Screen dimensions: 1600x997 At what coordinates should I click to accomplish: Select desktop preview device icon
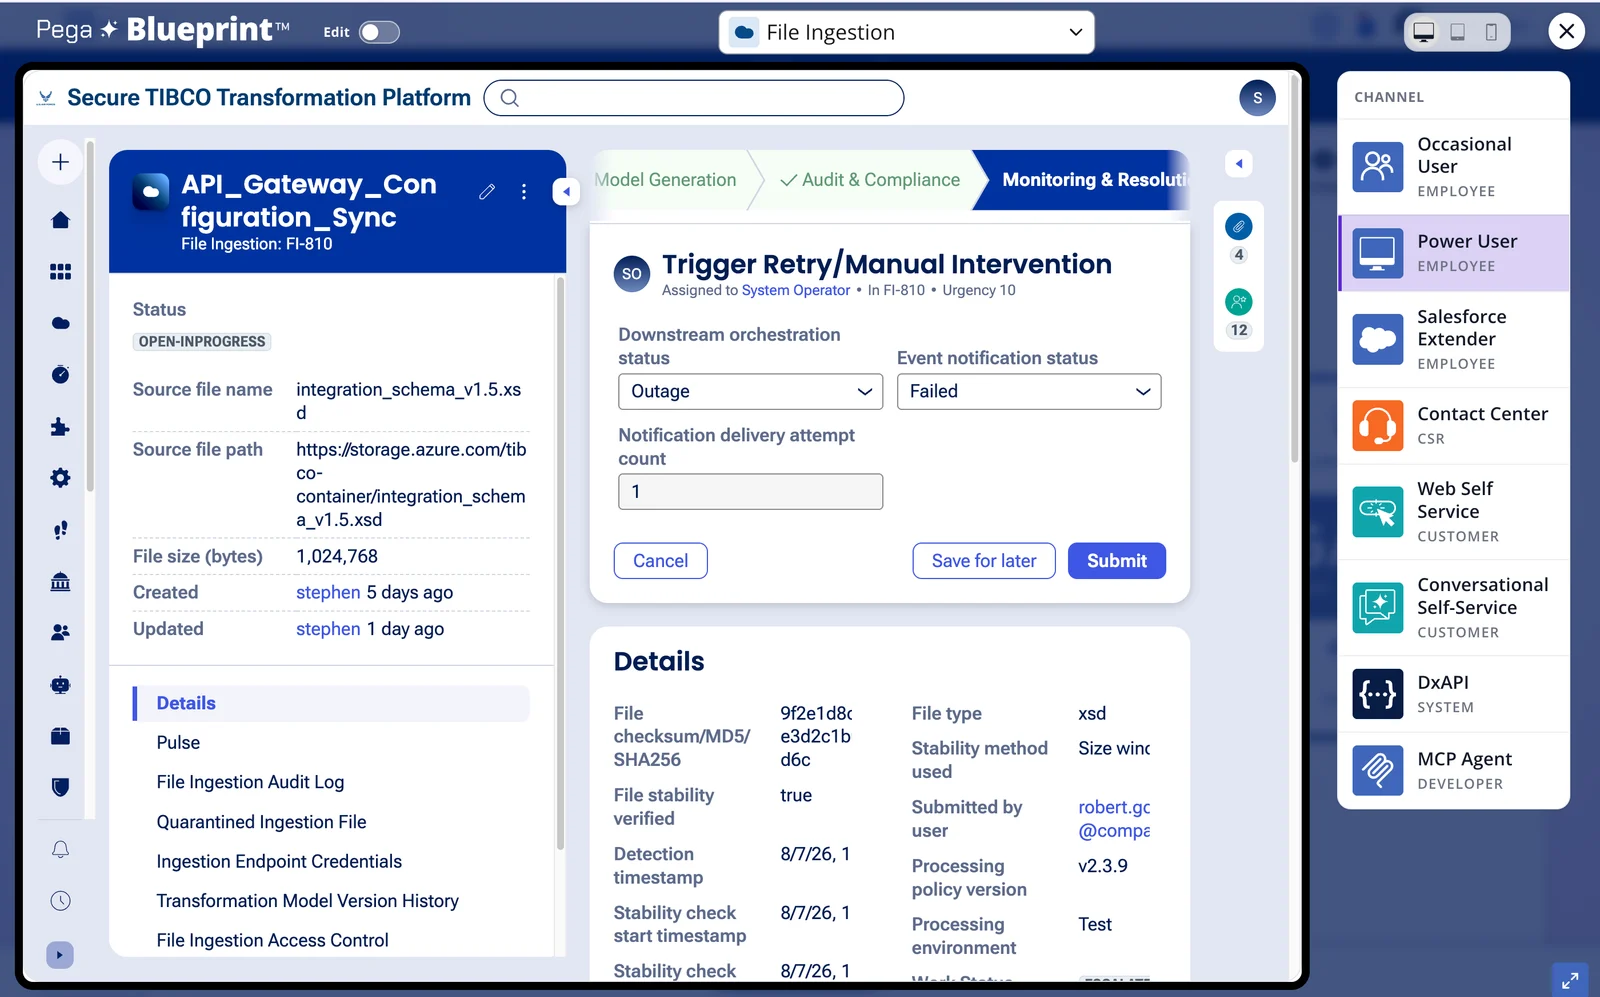coord(1424,32)
